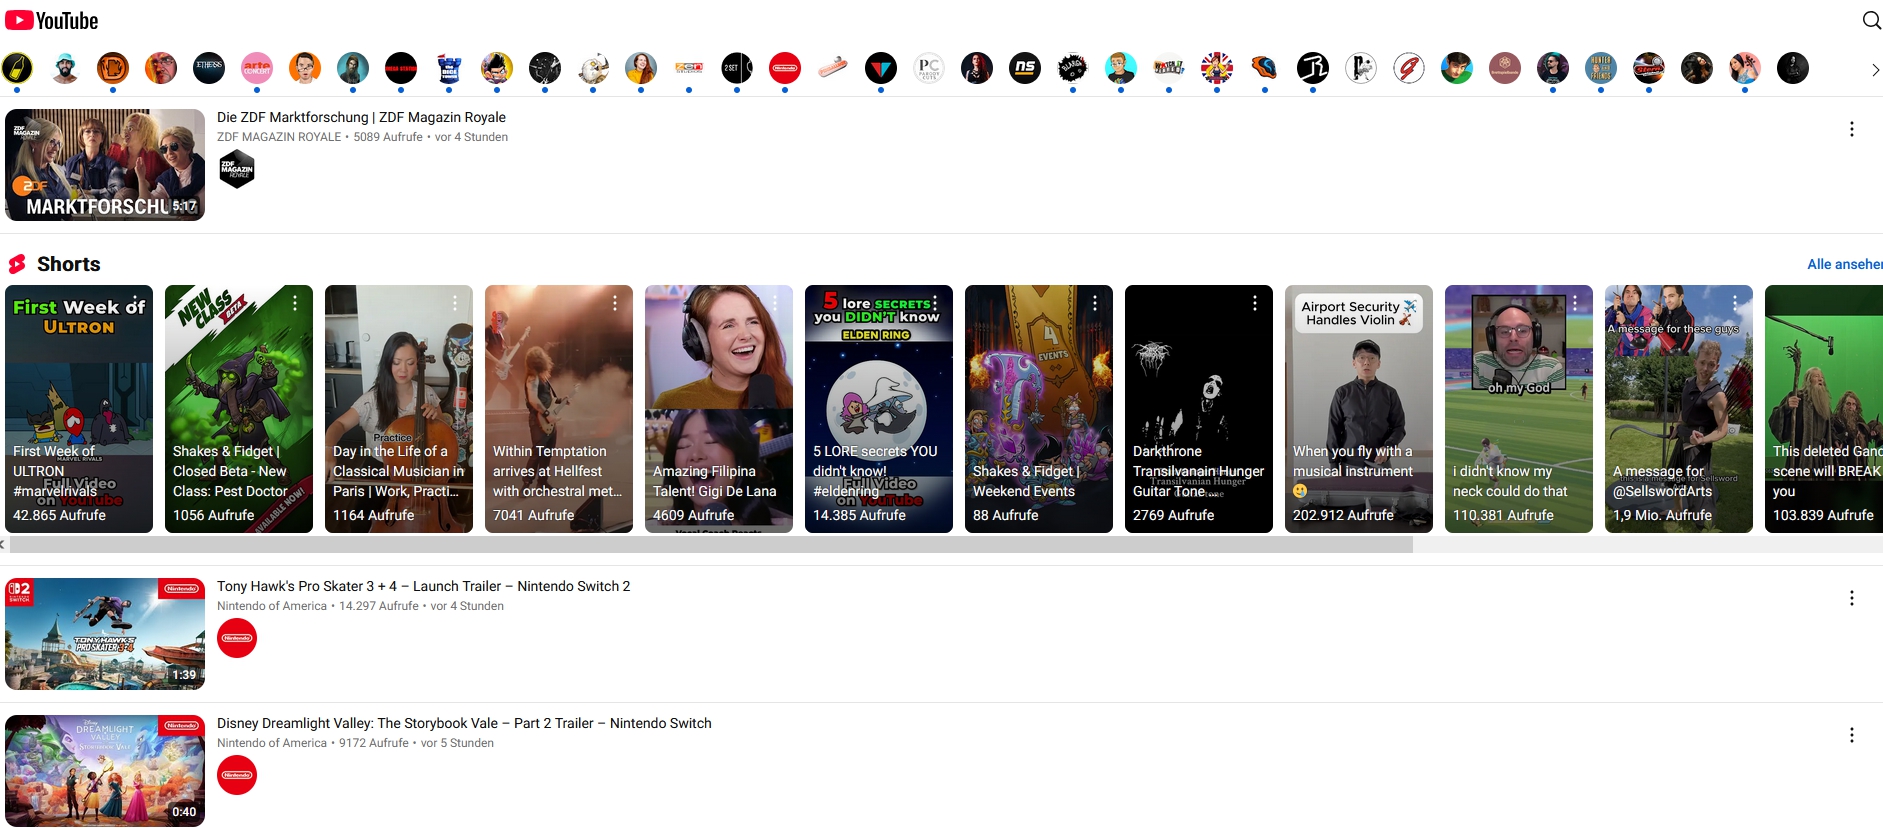The image size is (1883, 828).
Task: Open Nintendo of America link under Tony Hawk
Action: [x=272, y=606]
